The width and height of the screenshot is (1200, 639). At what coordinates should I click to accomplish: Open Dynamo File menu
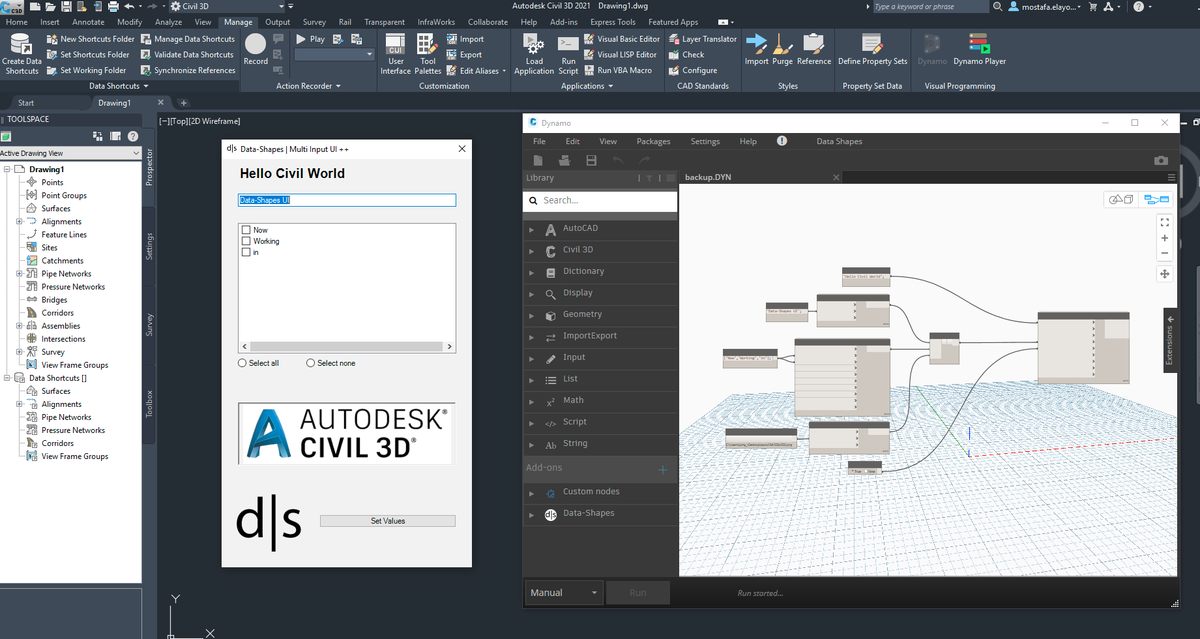pos(539,141)
